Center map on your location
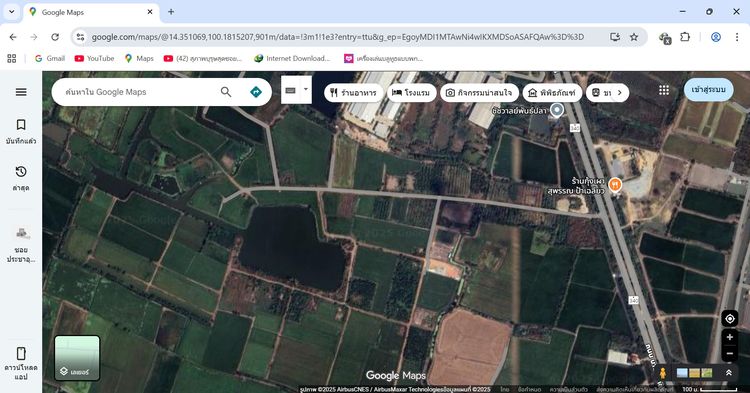The height and width of the screenshot is (393, 750). pyautogui.click(x=730, y=318)
